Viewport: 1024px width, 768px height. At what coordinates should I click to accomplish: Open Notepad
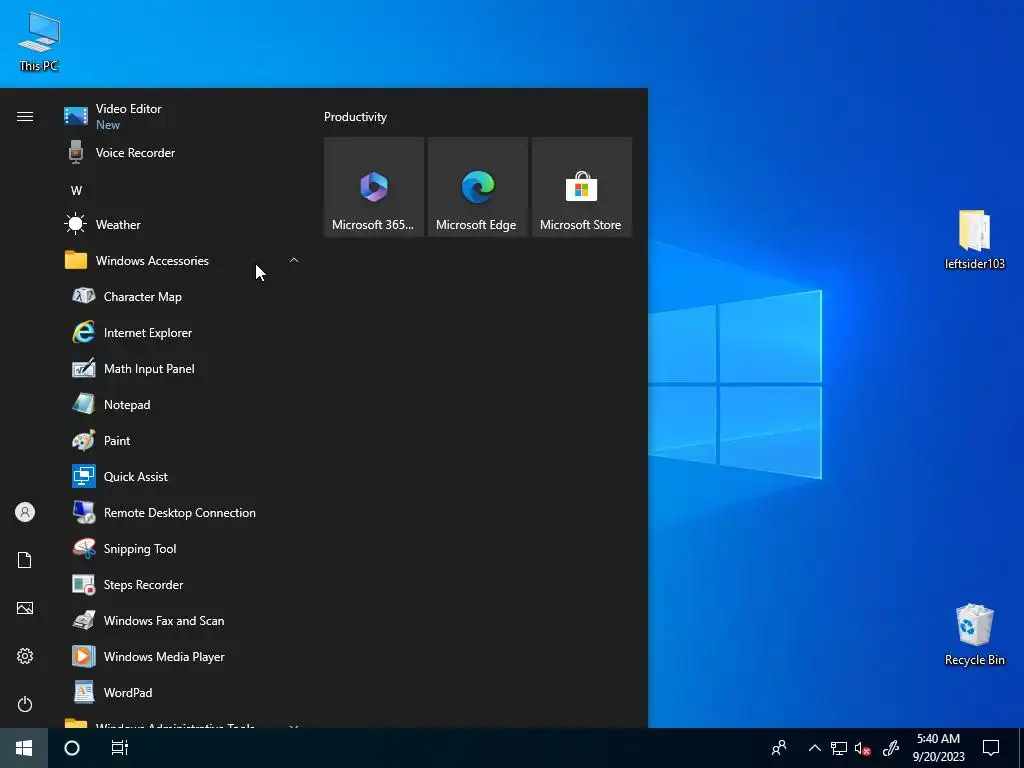183,405
